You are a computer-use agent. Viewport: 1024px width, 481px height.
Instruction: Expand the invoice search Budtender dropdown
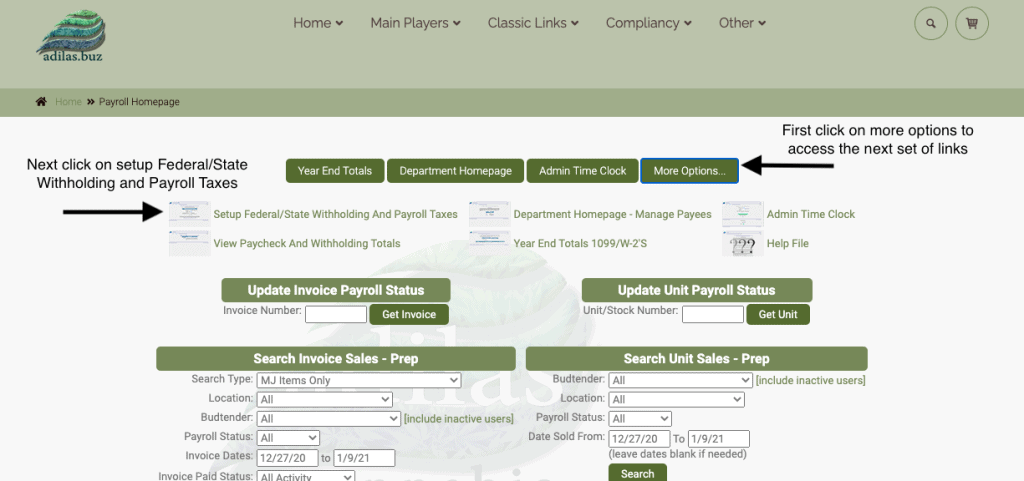click(x=328, y=418)
